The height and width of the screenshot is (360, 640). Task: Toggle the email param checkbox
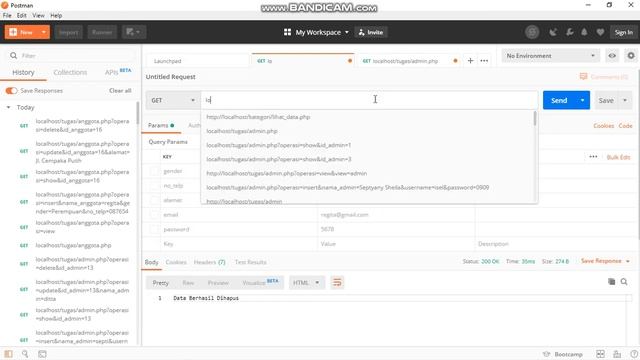pyautogui.click(x=154, y=215)
